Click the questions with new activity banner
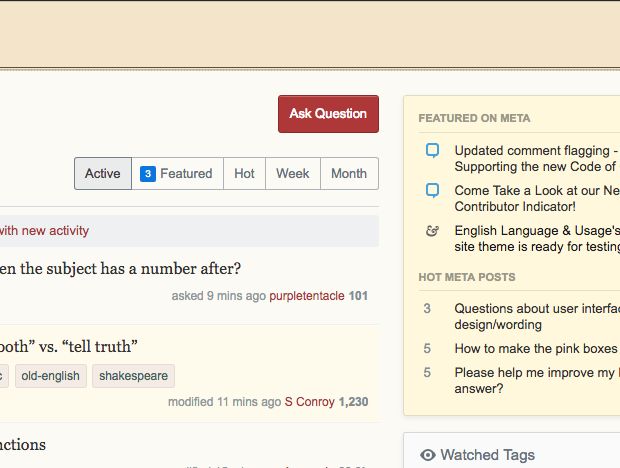The width and height of the screenshot is (620, 468). click(189, 231)
